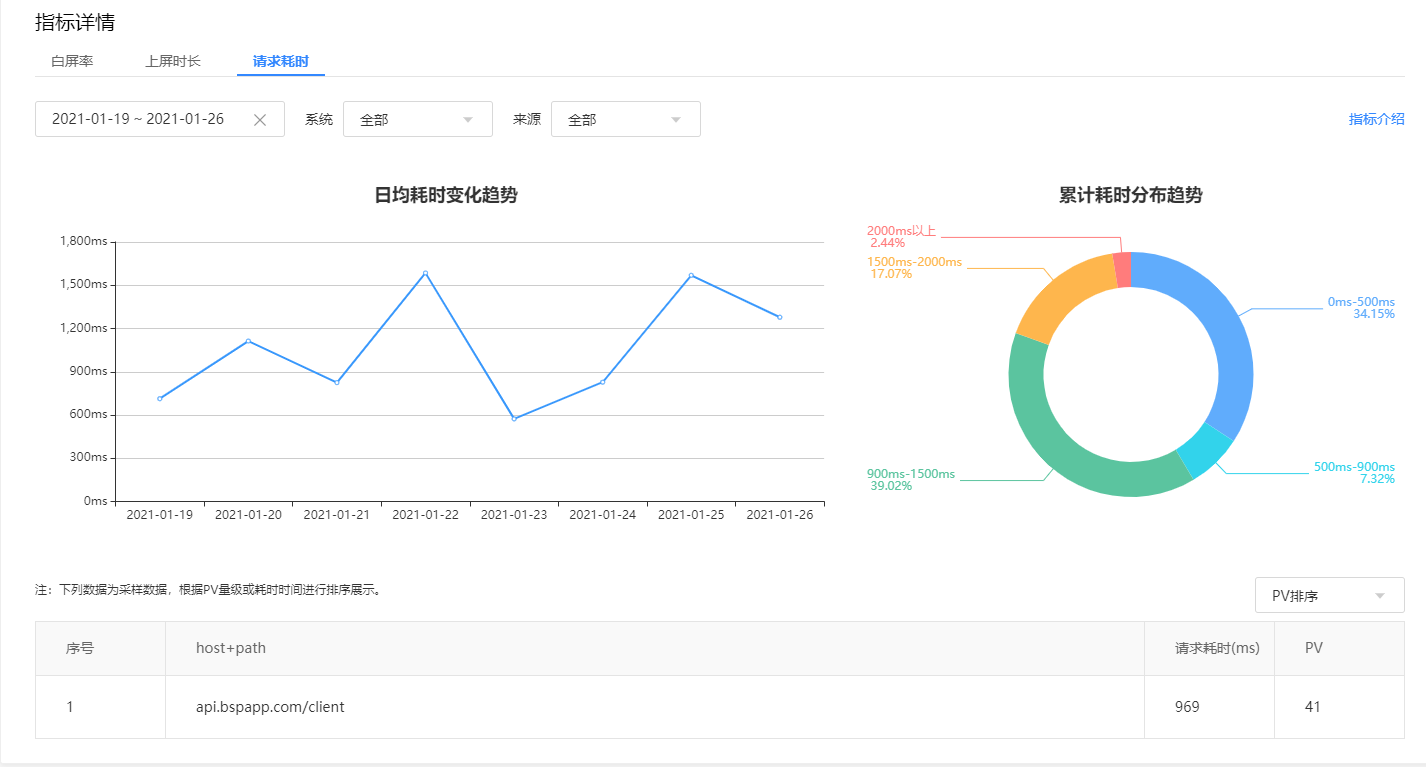Clear the date range with the X icon
The height and width of the screenshot is (767, 1426).
click(259, 118)
